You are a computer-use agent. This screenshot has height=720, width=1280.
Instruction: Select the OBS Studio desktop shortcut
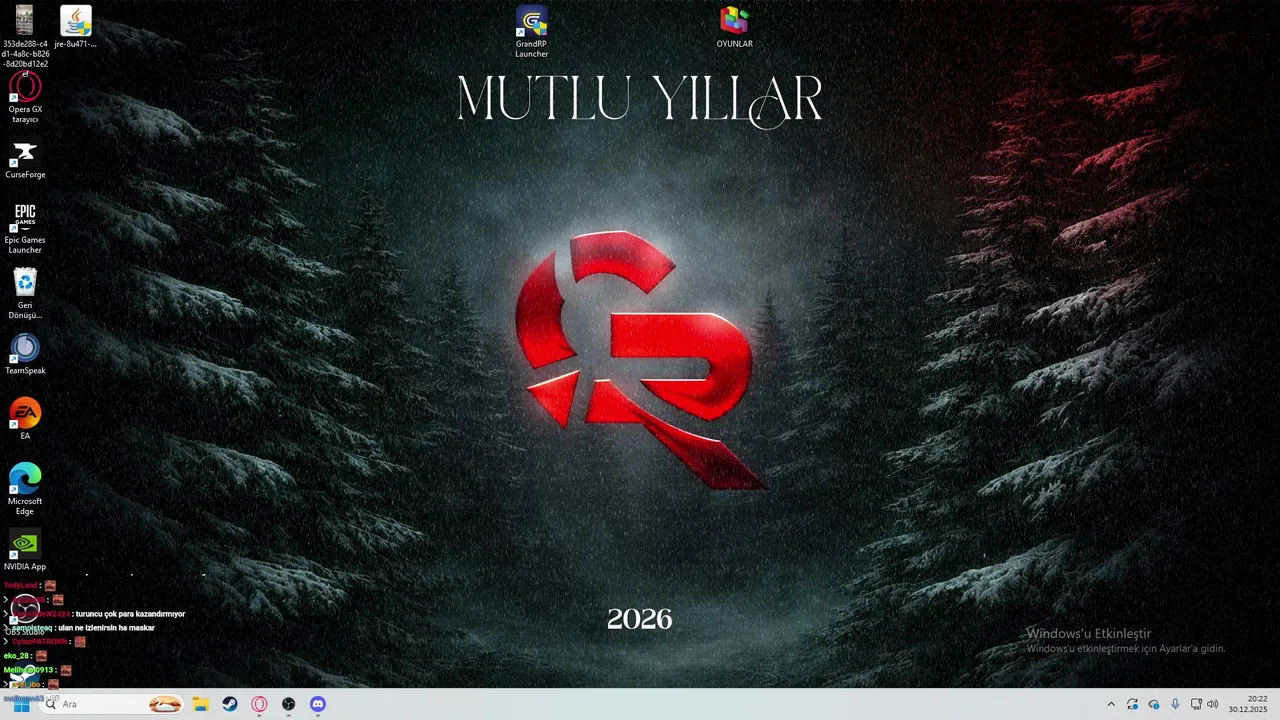pyautogui.click(x=25, y=617)
